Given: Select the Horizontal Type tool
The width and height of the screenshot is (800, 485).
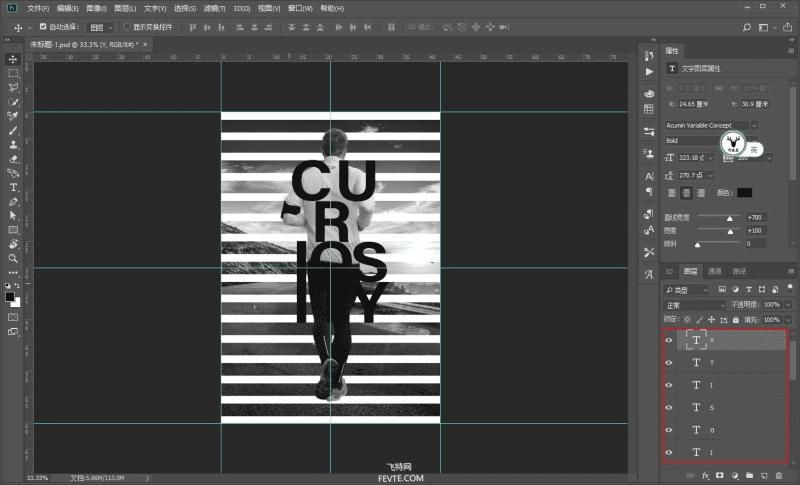Looking at the screenshot, I should (x=13, y=188).
